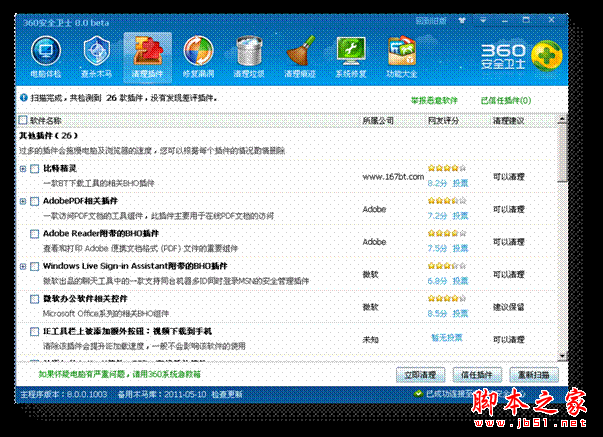Screen dimensions: 603x437
Task: Click the plugin list scrollbar up arrow
Action: (562, 120)
